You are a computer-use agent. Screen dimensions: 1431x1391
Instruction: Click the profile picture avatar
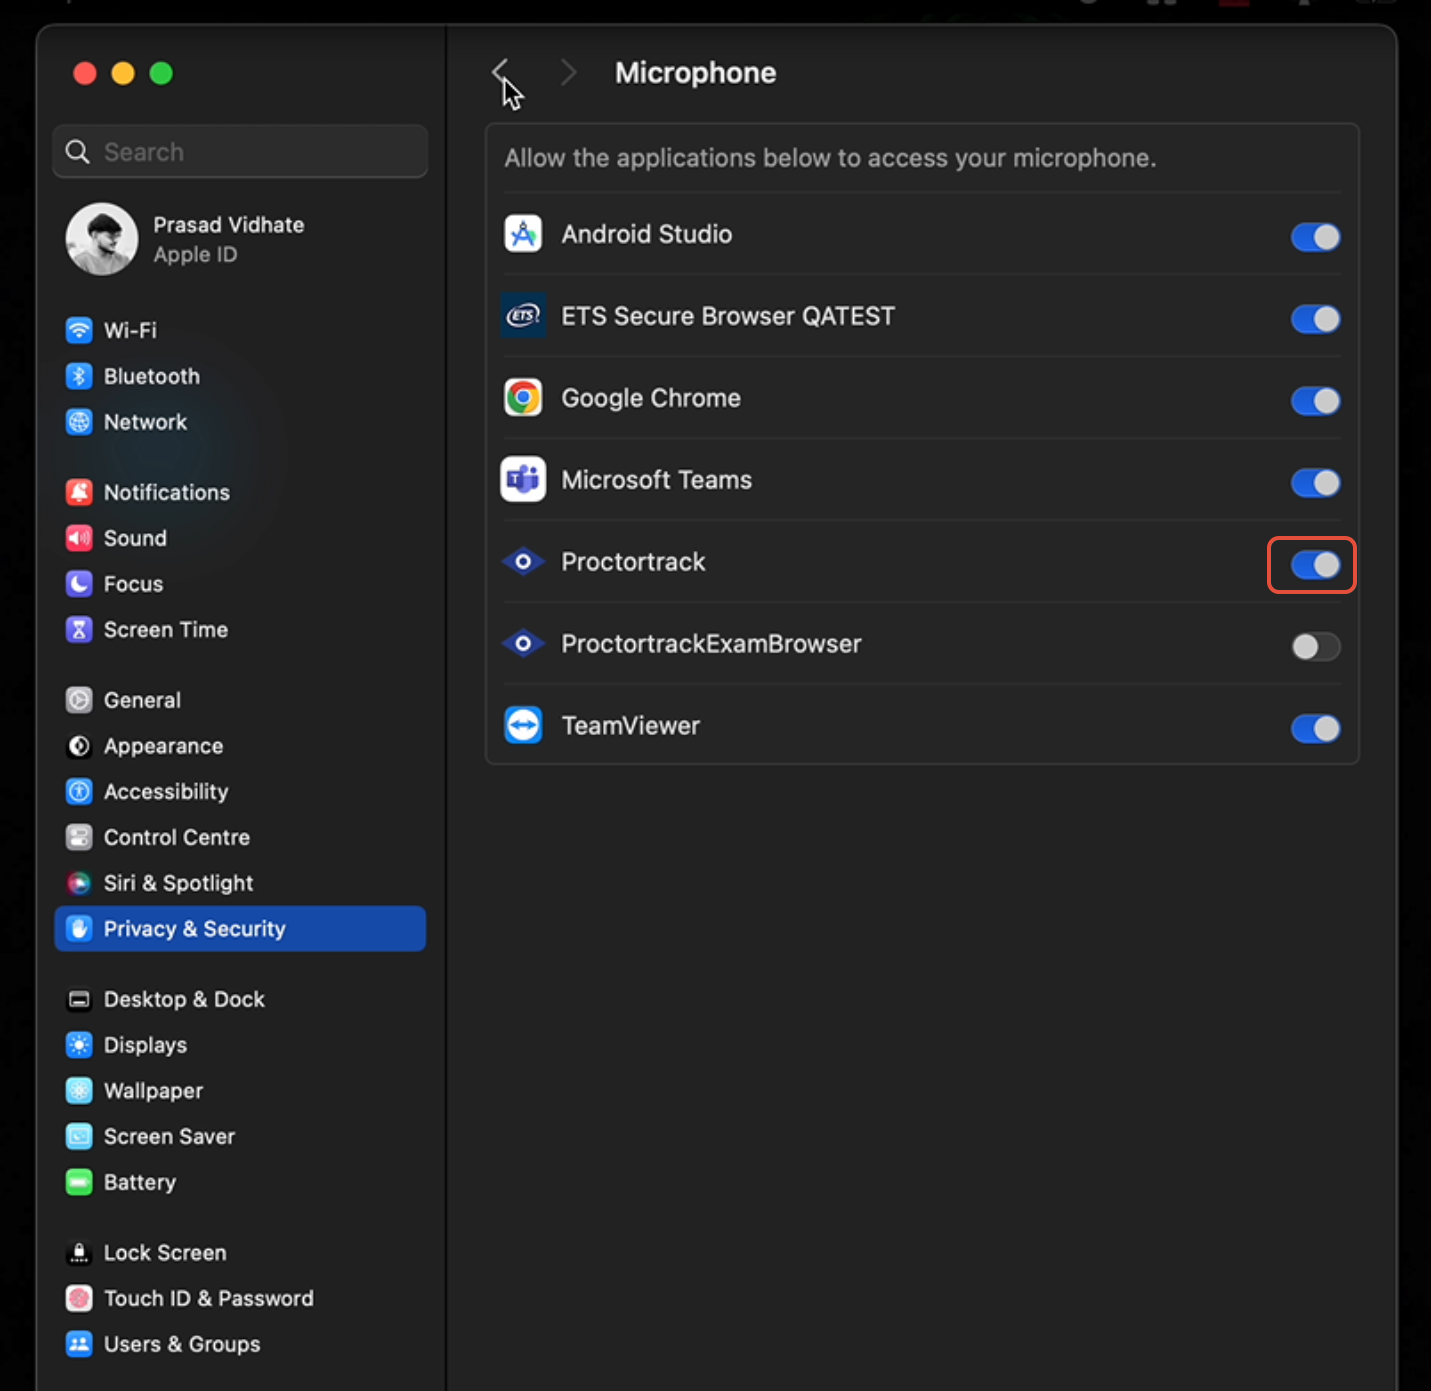pyautogui.click(x=102, y=239)
